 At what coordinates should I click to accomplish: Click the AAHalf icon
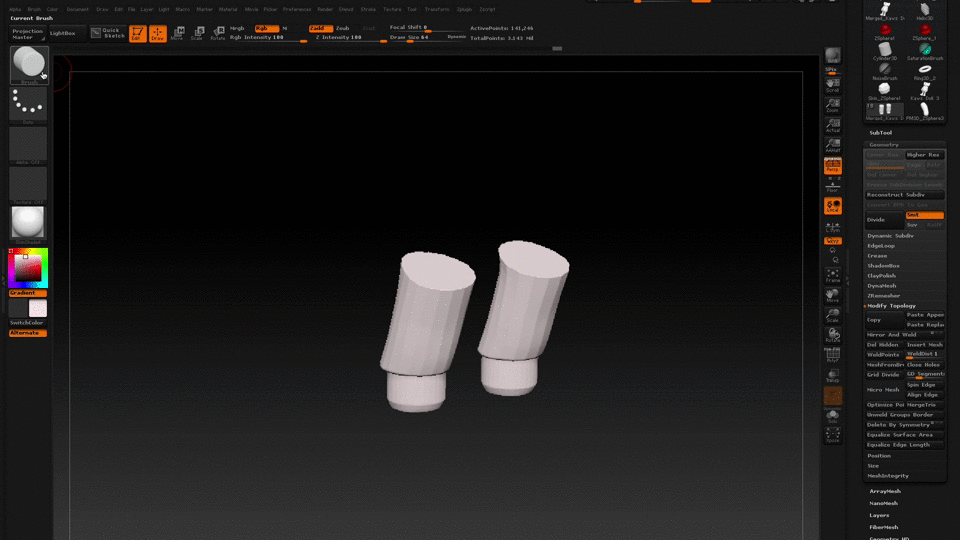833,145
